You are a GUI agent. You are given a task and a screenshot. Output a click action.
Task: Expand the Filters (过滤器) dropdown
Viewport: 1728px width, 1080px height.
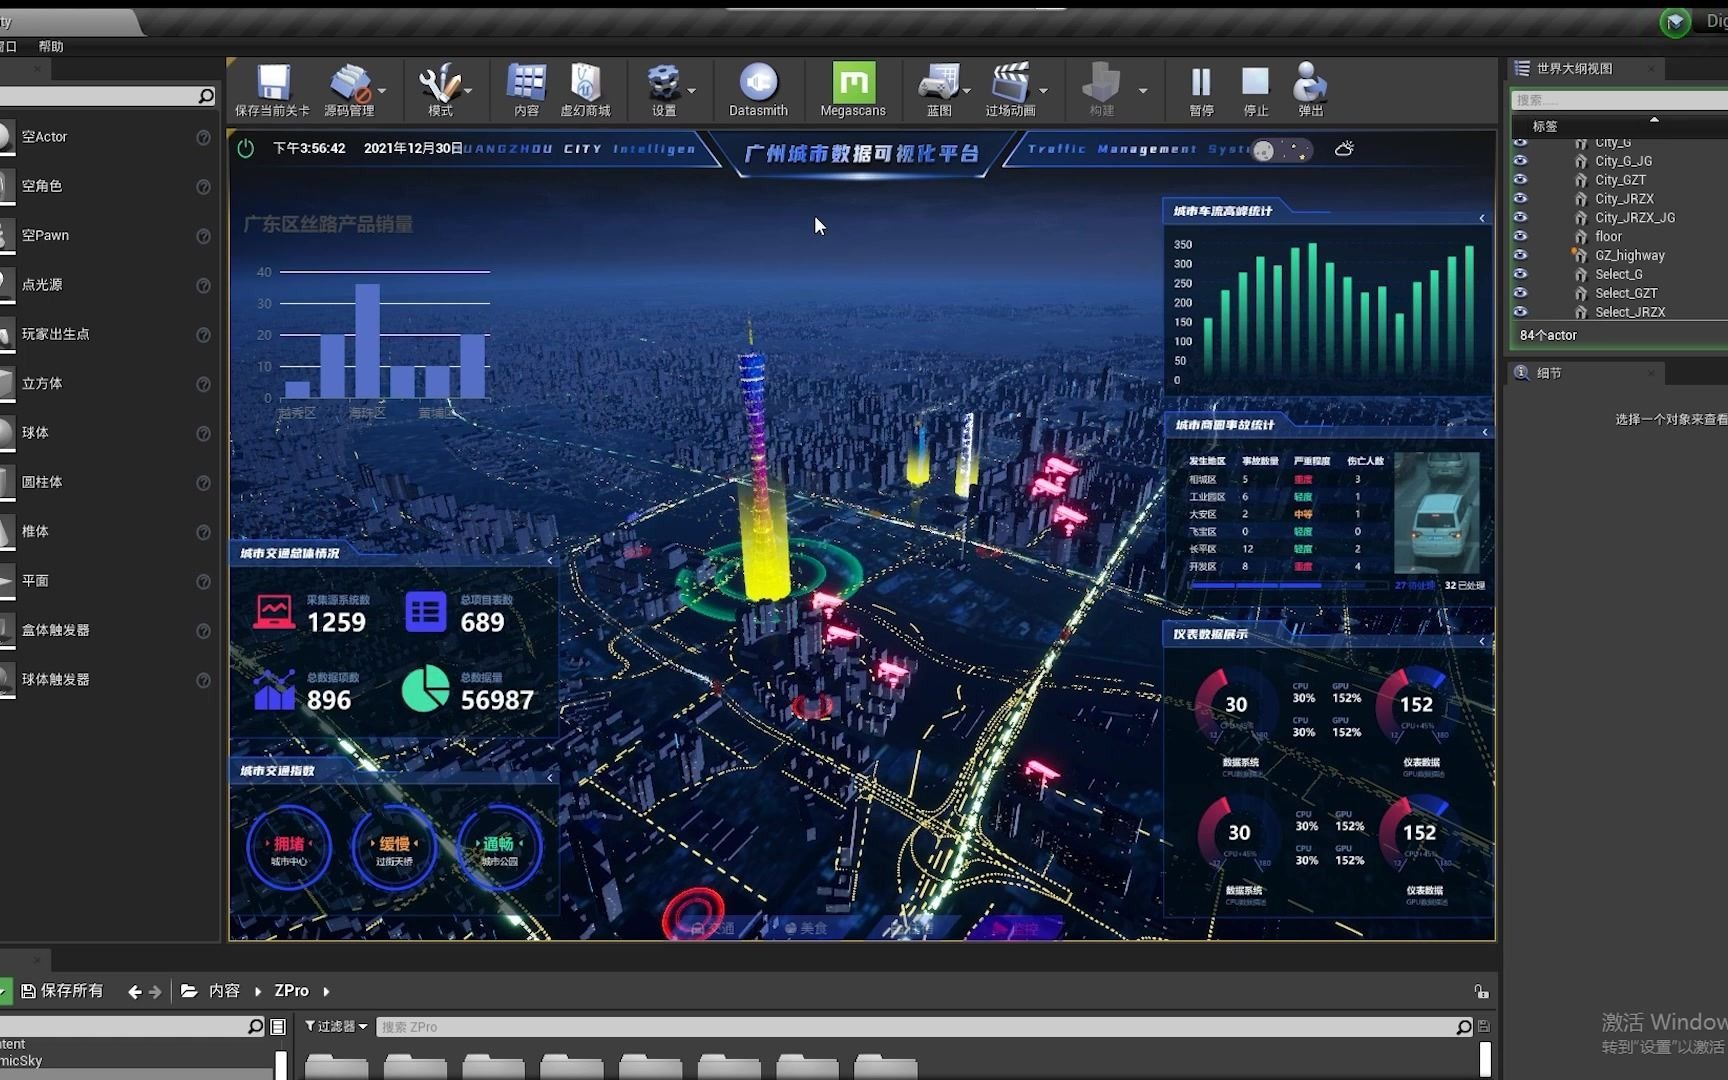click(336, 1026)
